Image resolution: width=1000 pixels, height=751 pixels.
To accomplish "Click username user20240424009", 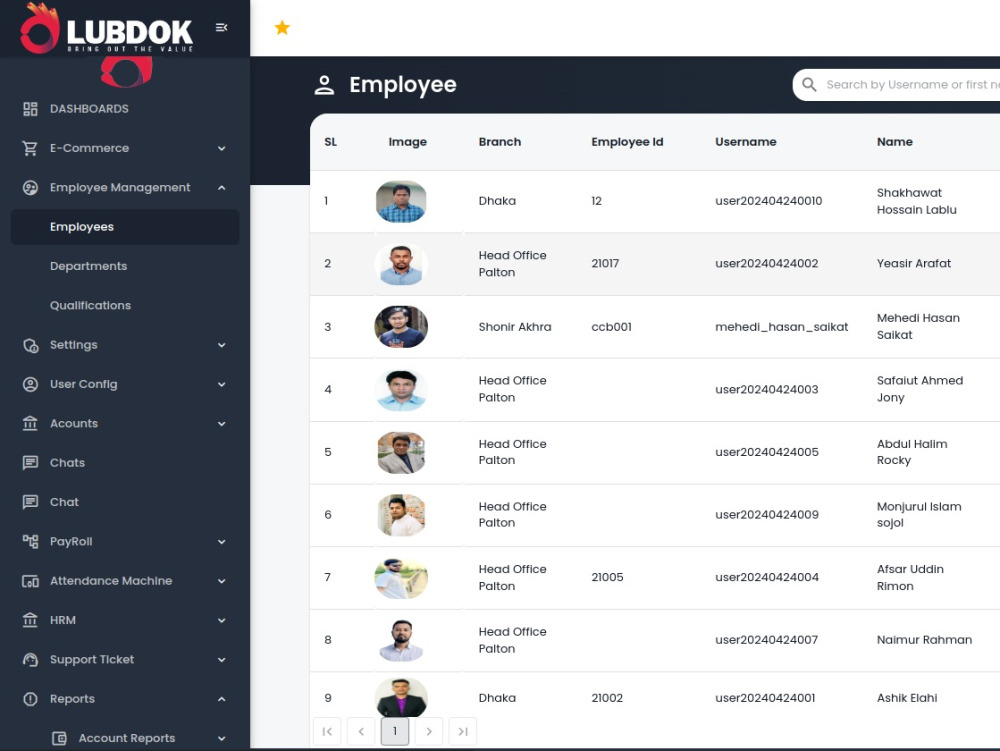I will (x=767, y=515).
